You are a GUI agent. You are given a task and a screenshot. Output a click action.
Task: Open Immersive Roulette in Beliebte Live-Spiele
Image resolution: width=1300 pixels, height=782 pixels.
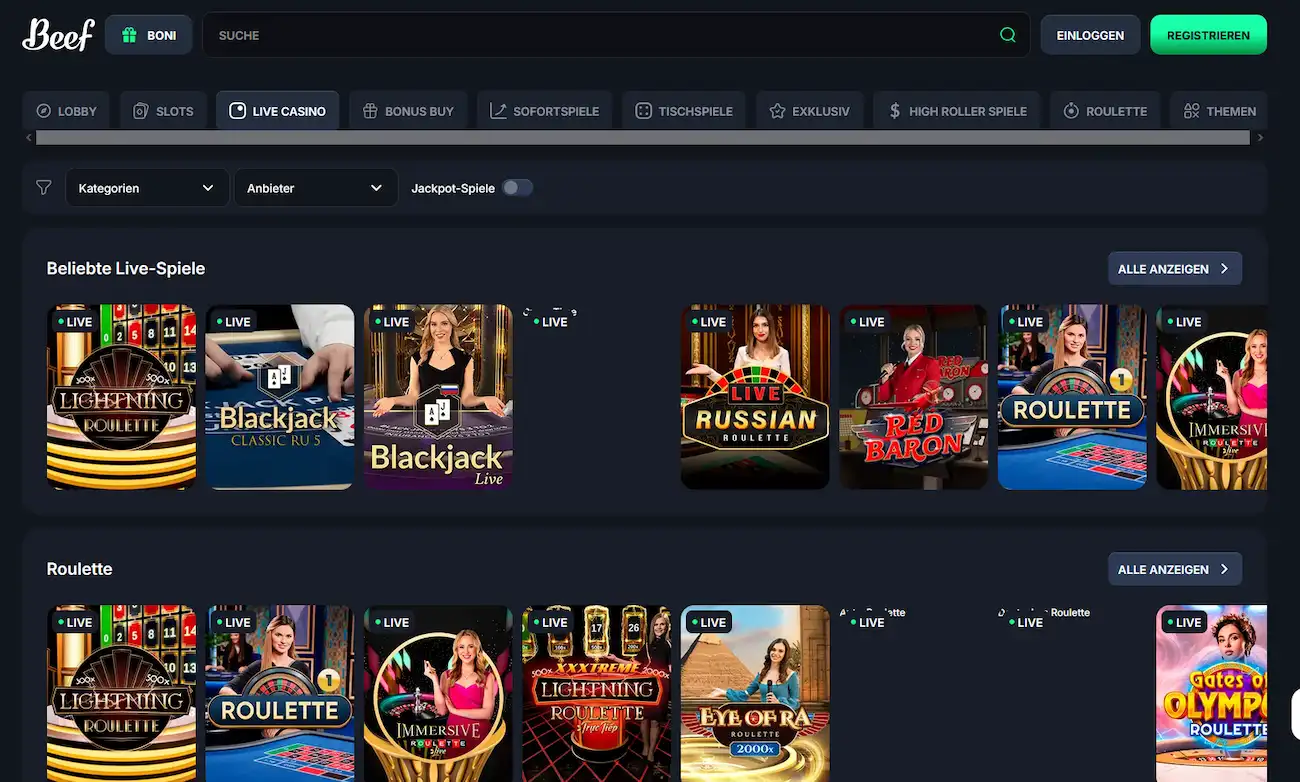pos(1212,397)
